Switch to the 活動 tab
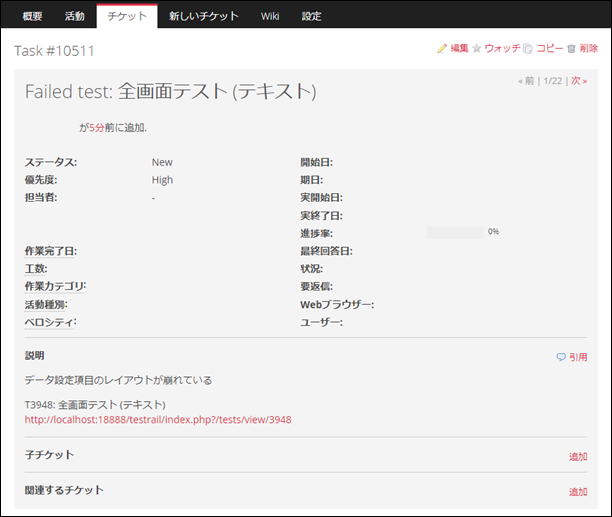This screenshot has width=612, height=517. pos(74,16)
